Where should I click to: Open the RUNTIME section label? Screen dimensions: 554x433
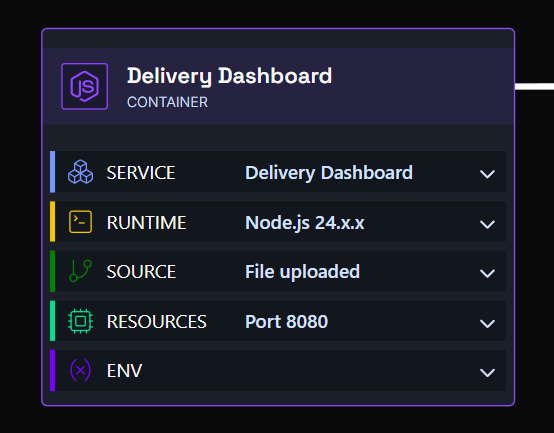(146, 223)
